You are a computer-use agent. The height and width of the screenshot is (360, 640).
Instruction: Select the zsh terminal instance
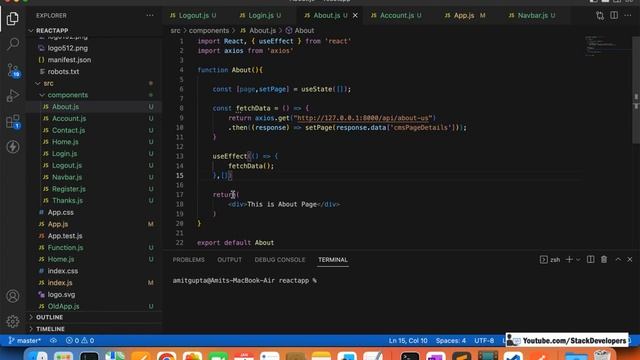[x=550, y=260]
